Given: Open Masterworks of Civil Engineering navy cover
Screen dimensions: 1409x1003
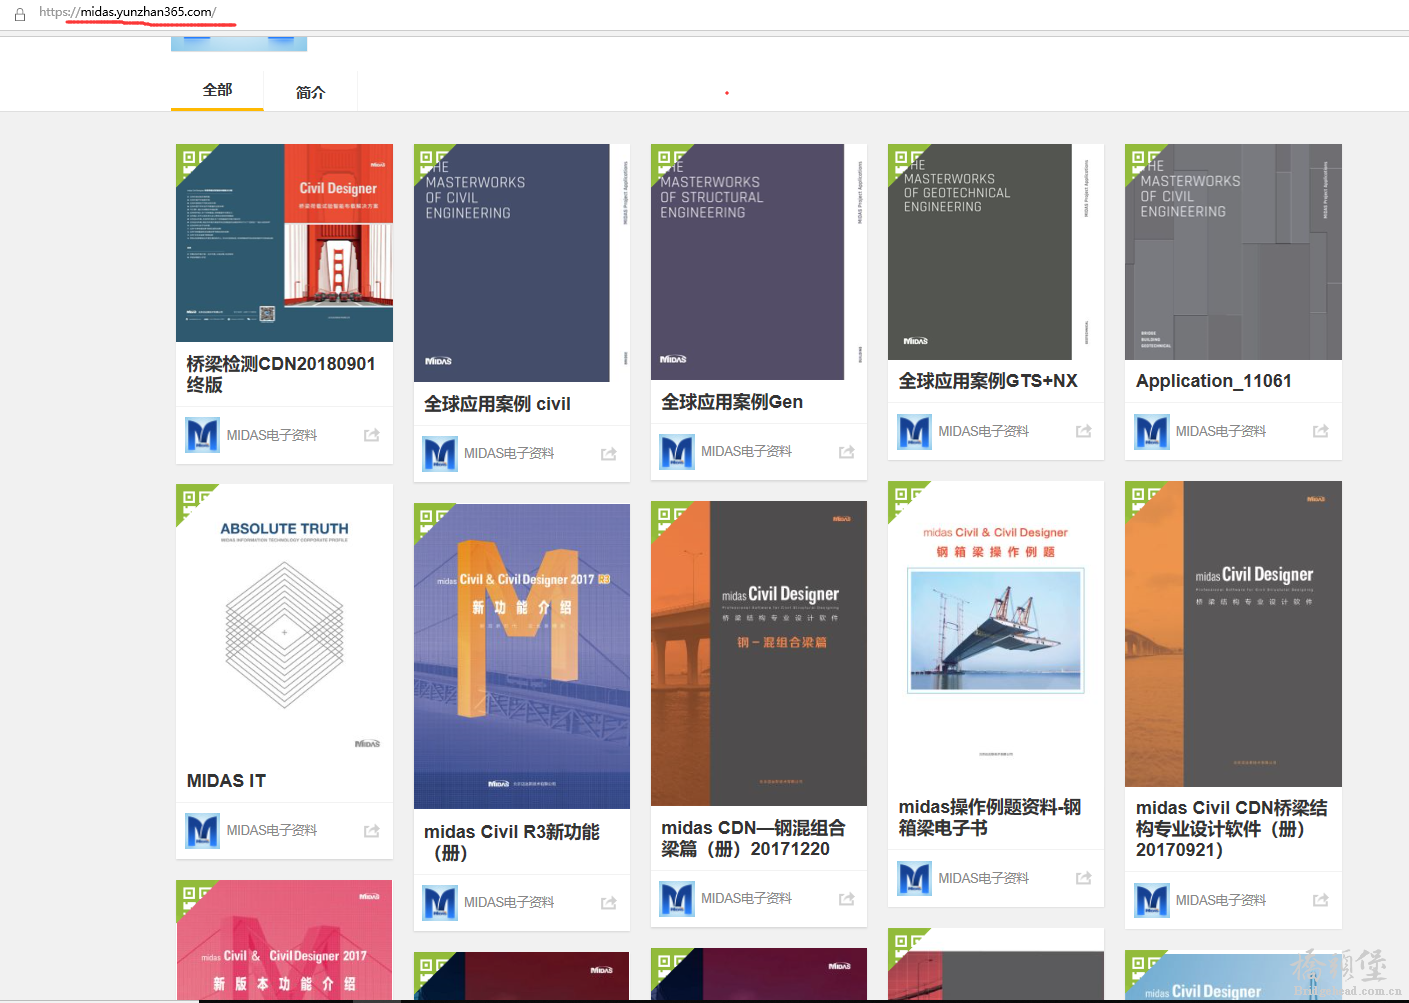Looking at the screenshot, I should [522, 263].
